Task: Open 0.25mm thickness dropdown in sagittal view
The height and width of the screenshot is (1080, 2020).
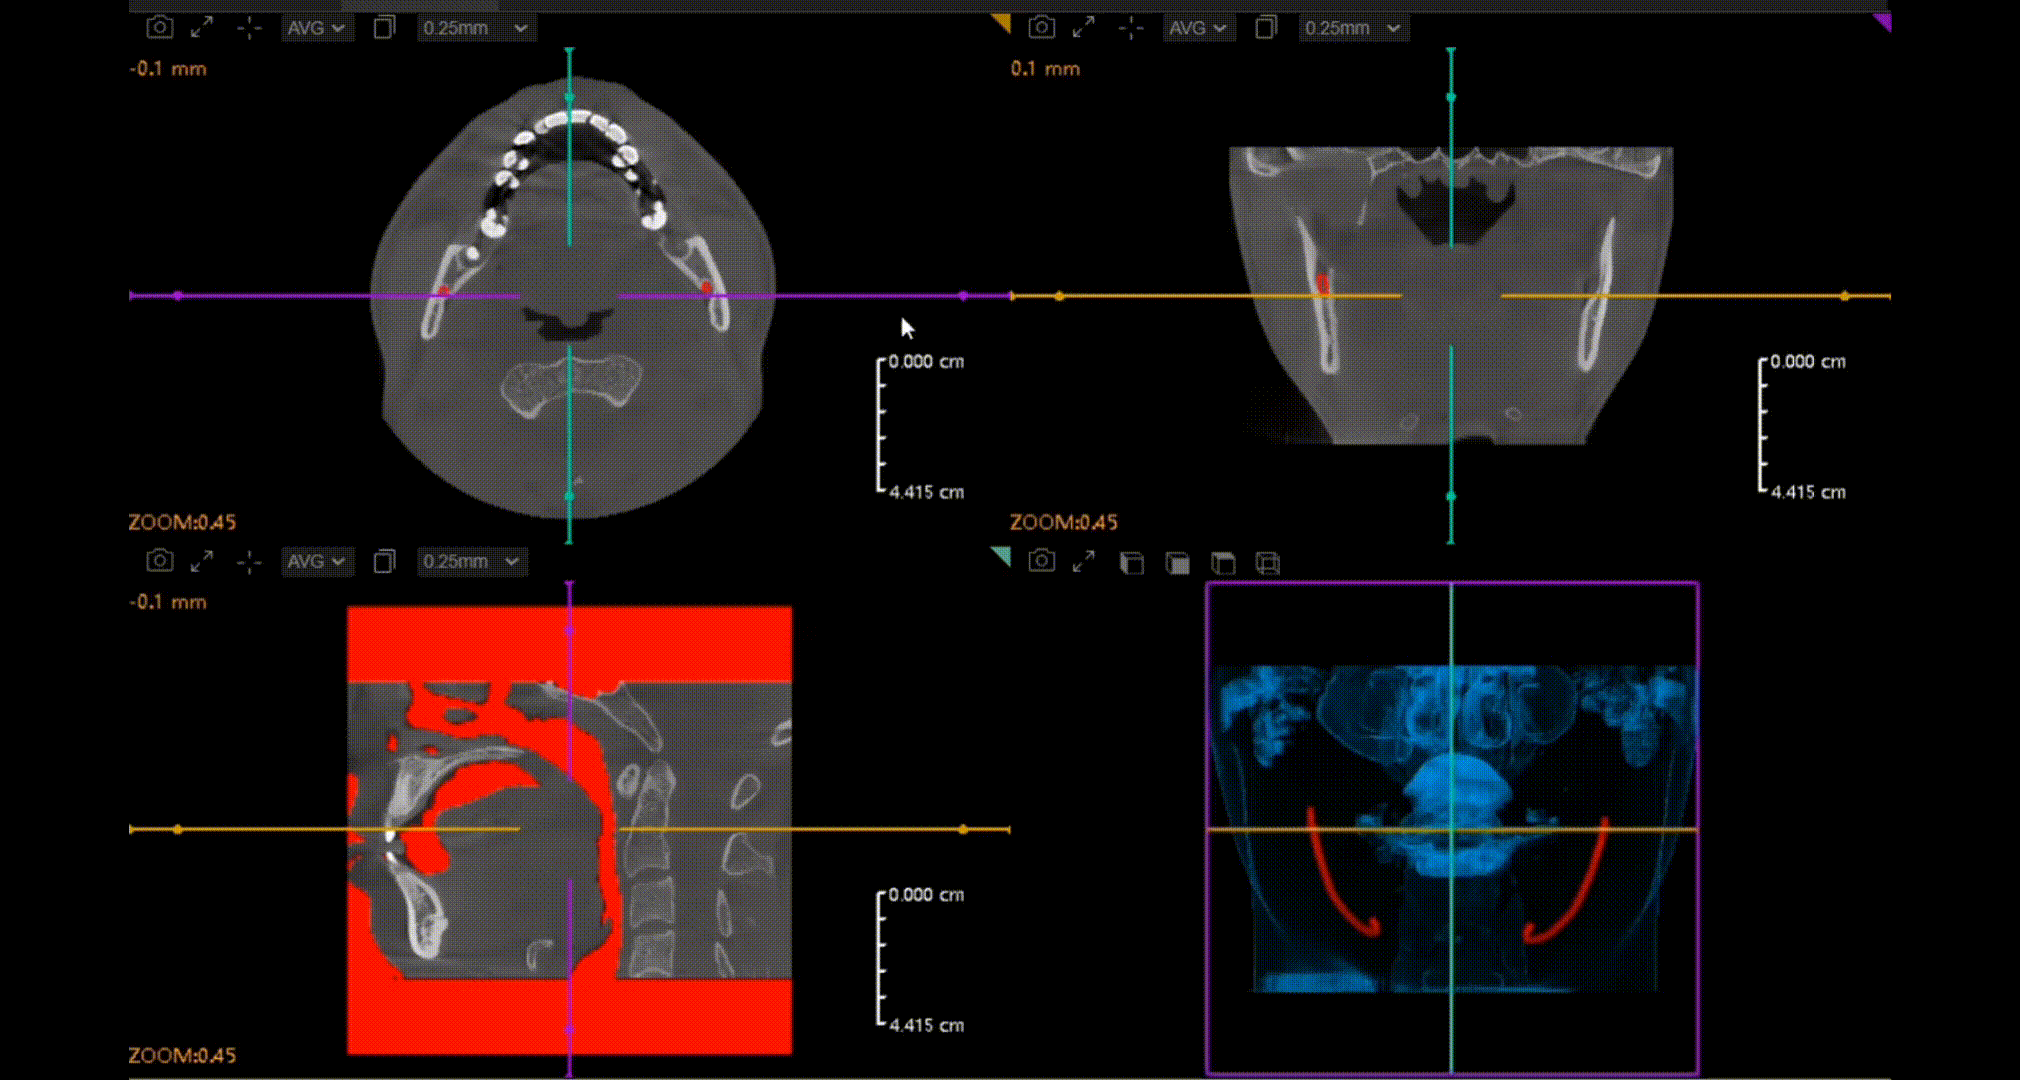Action: [471, 562]
